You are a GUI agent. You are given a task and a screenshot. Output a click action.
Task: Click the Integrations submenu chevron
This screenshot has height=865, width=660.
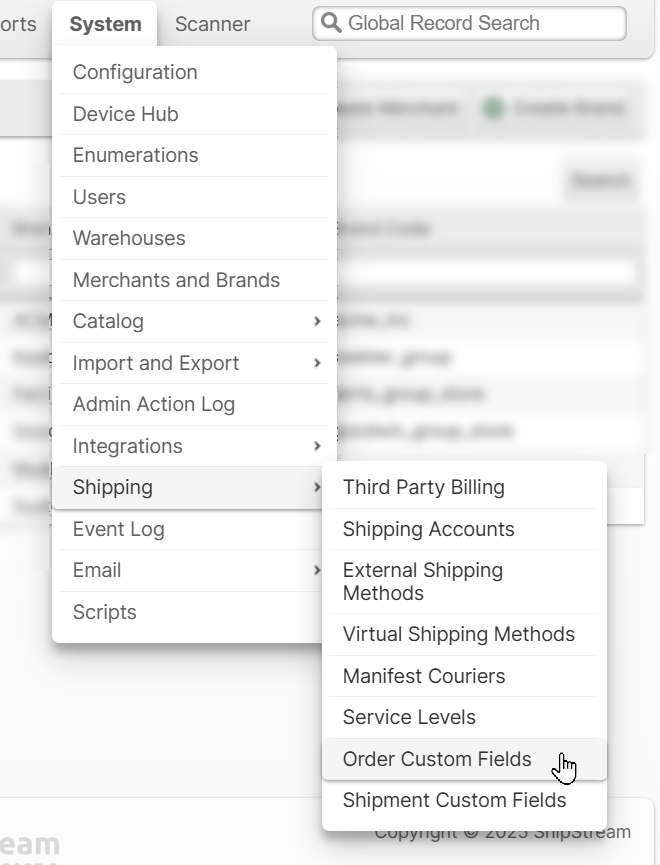(x=317, y=446)
